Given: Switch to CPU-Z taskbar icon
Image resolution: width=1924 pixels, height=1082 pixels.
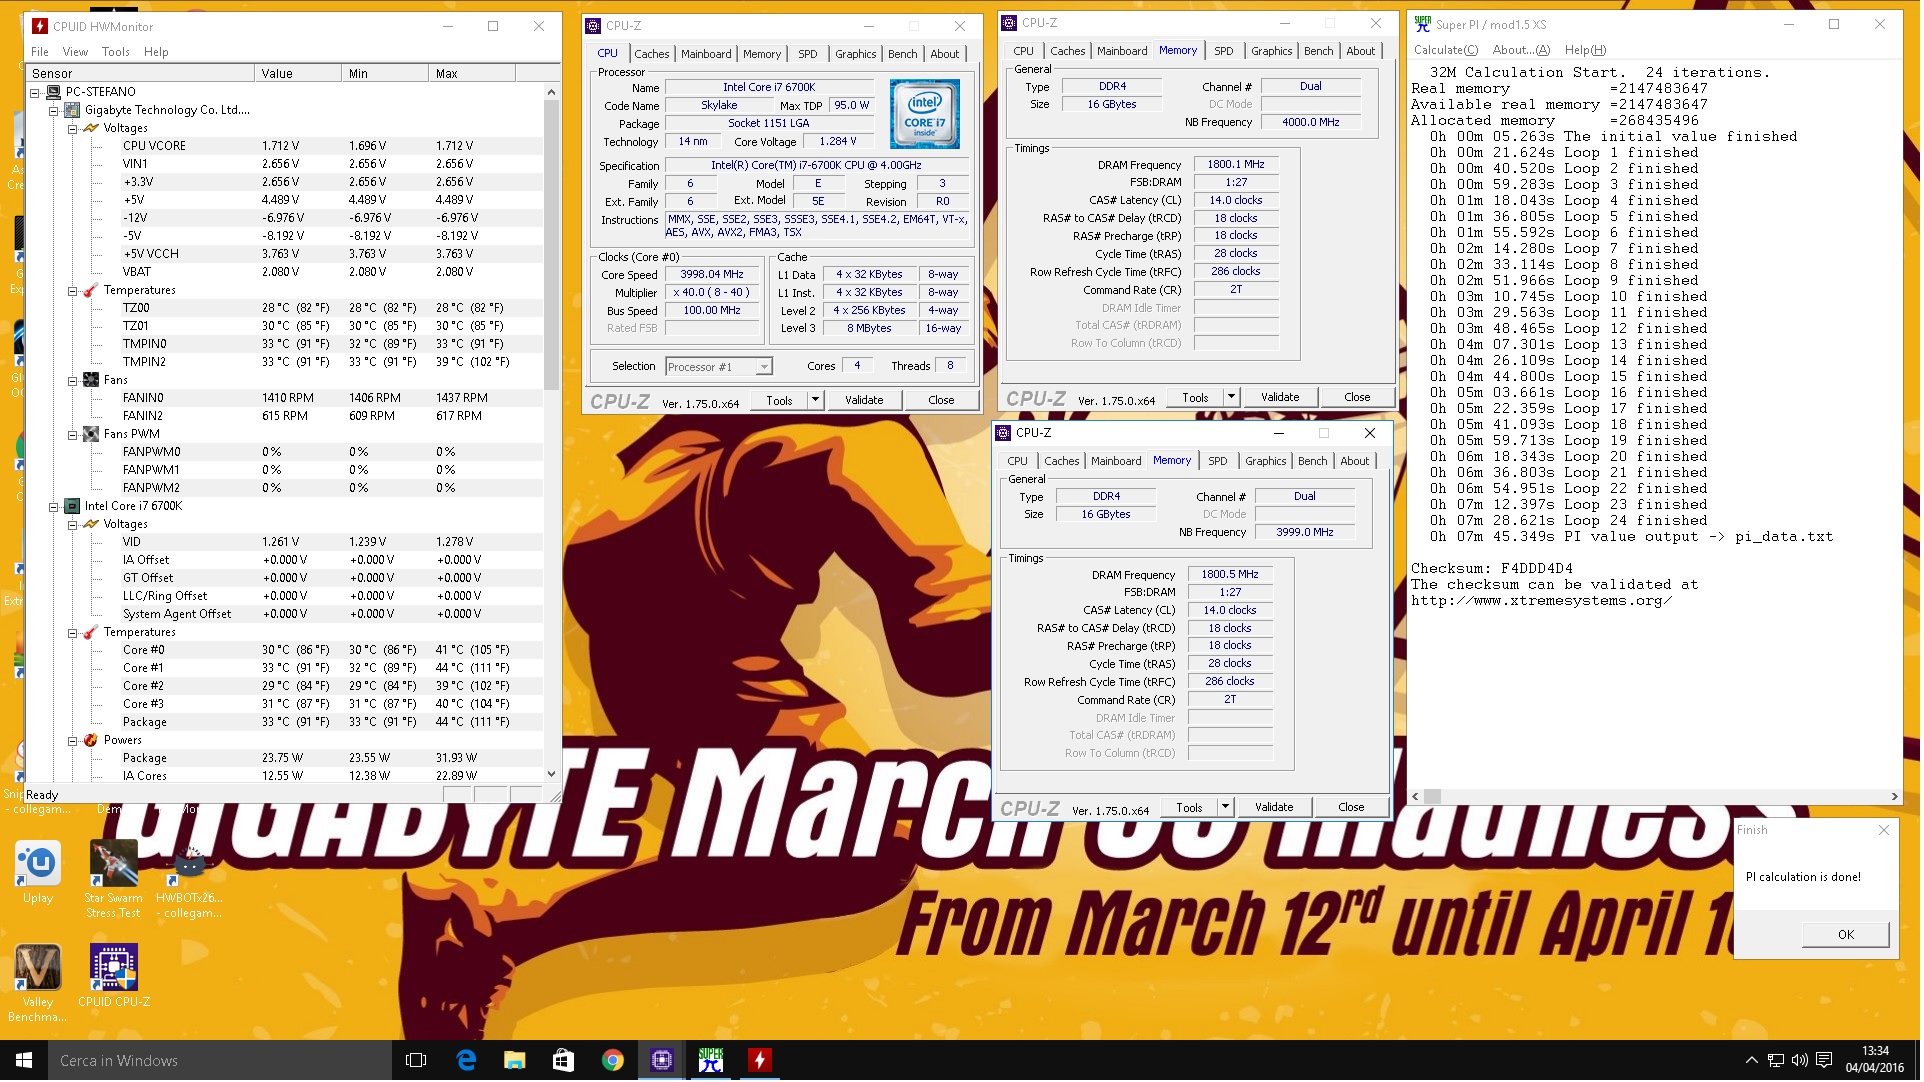Looking at the screenshot, I should [662, 1061].
